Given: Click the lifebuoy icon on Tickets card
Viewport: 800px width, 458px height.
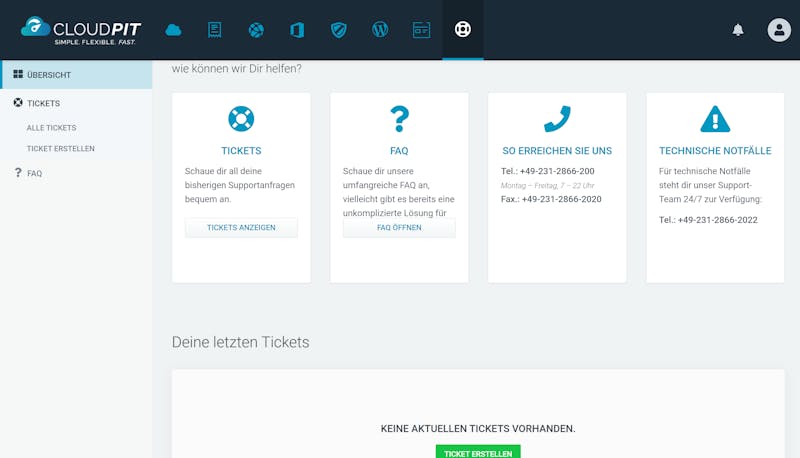Looking at the screenshot, I should tap(241, 119).
